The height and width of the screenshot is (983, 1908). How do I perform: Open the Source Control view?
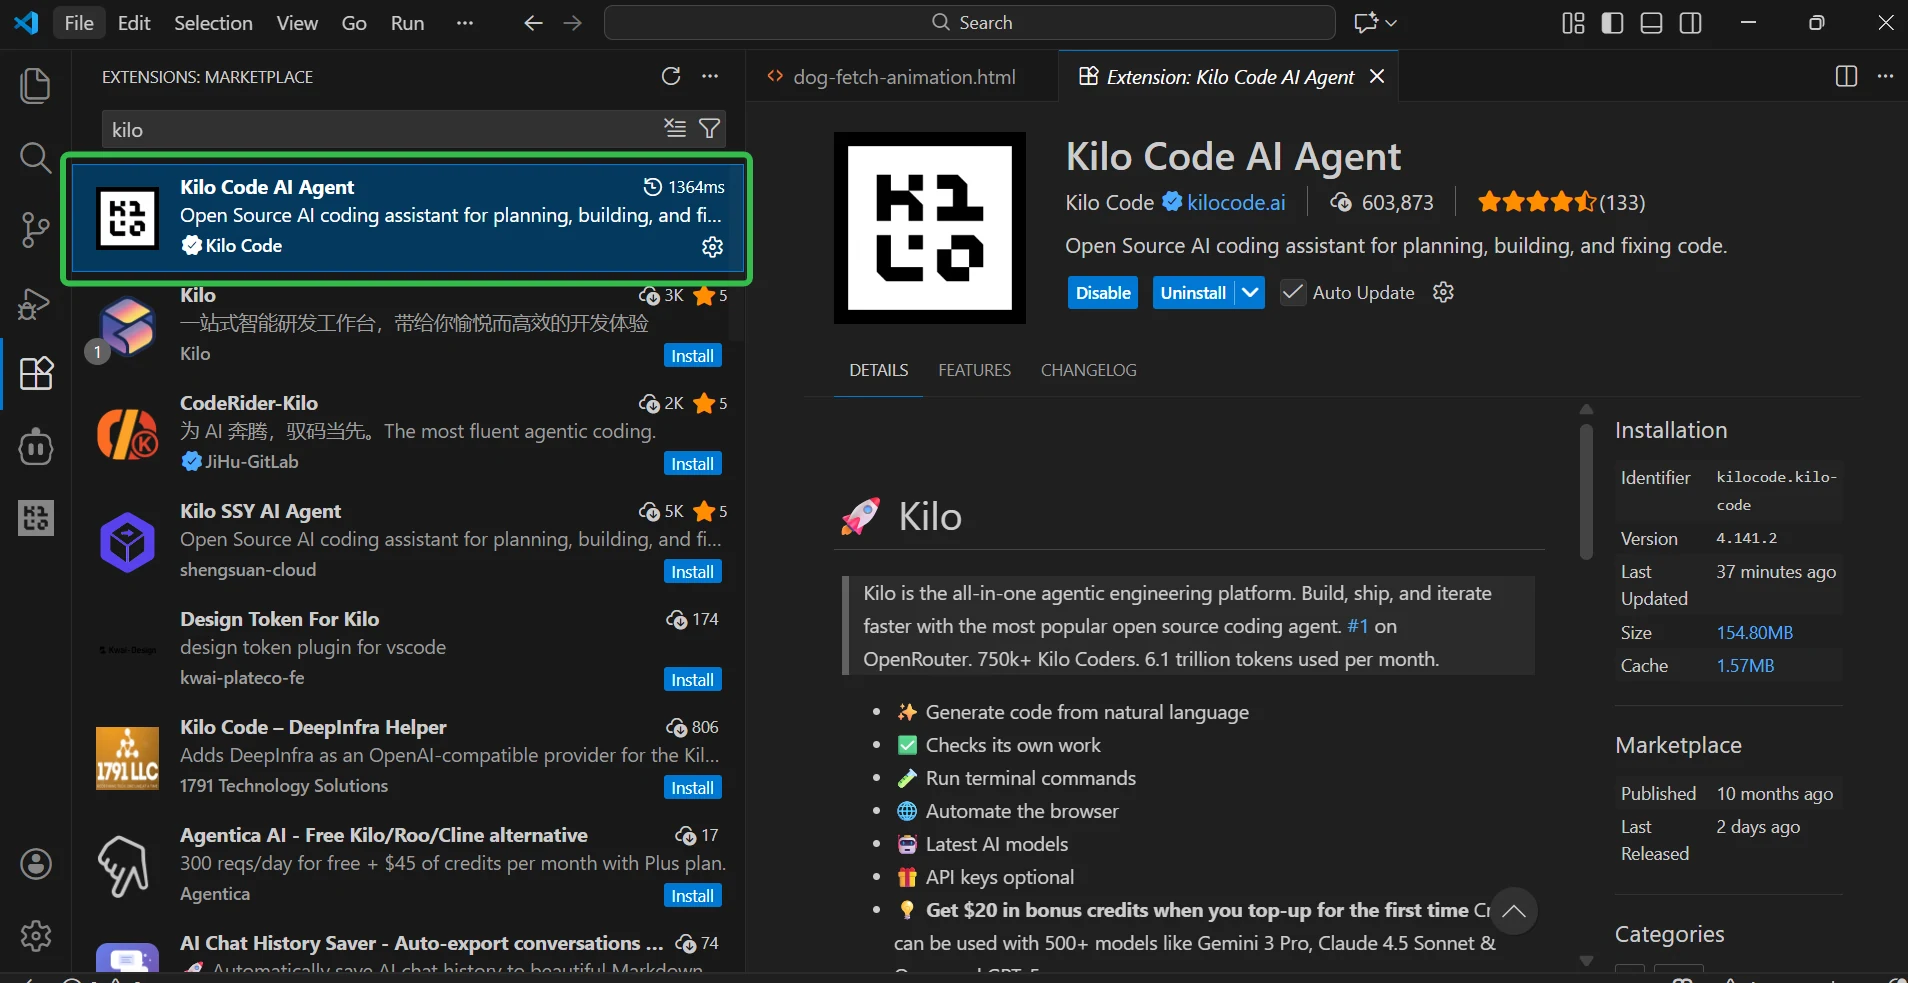coord(35,230)
